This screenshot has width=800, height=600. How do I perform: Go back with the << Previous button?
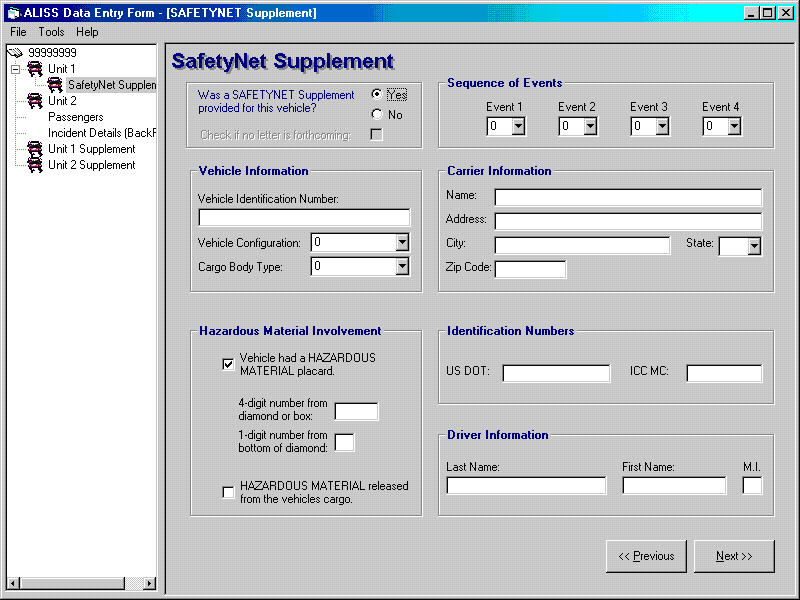(646, 556)
